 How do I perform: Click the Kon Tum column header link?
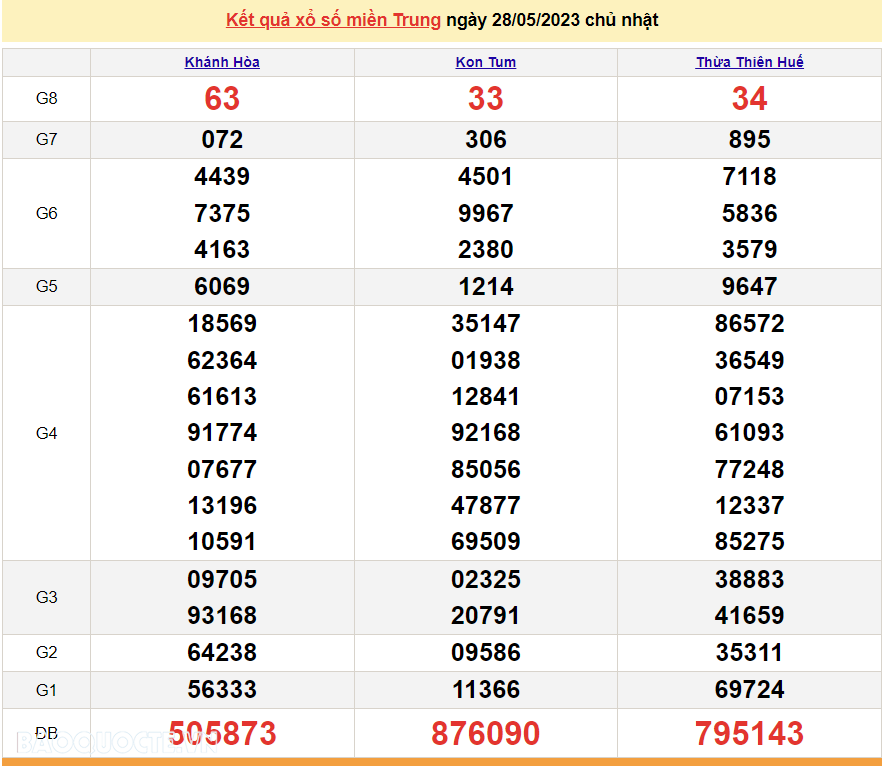coord(486,62)
